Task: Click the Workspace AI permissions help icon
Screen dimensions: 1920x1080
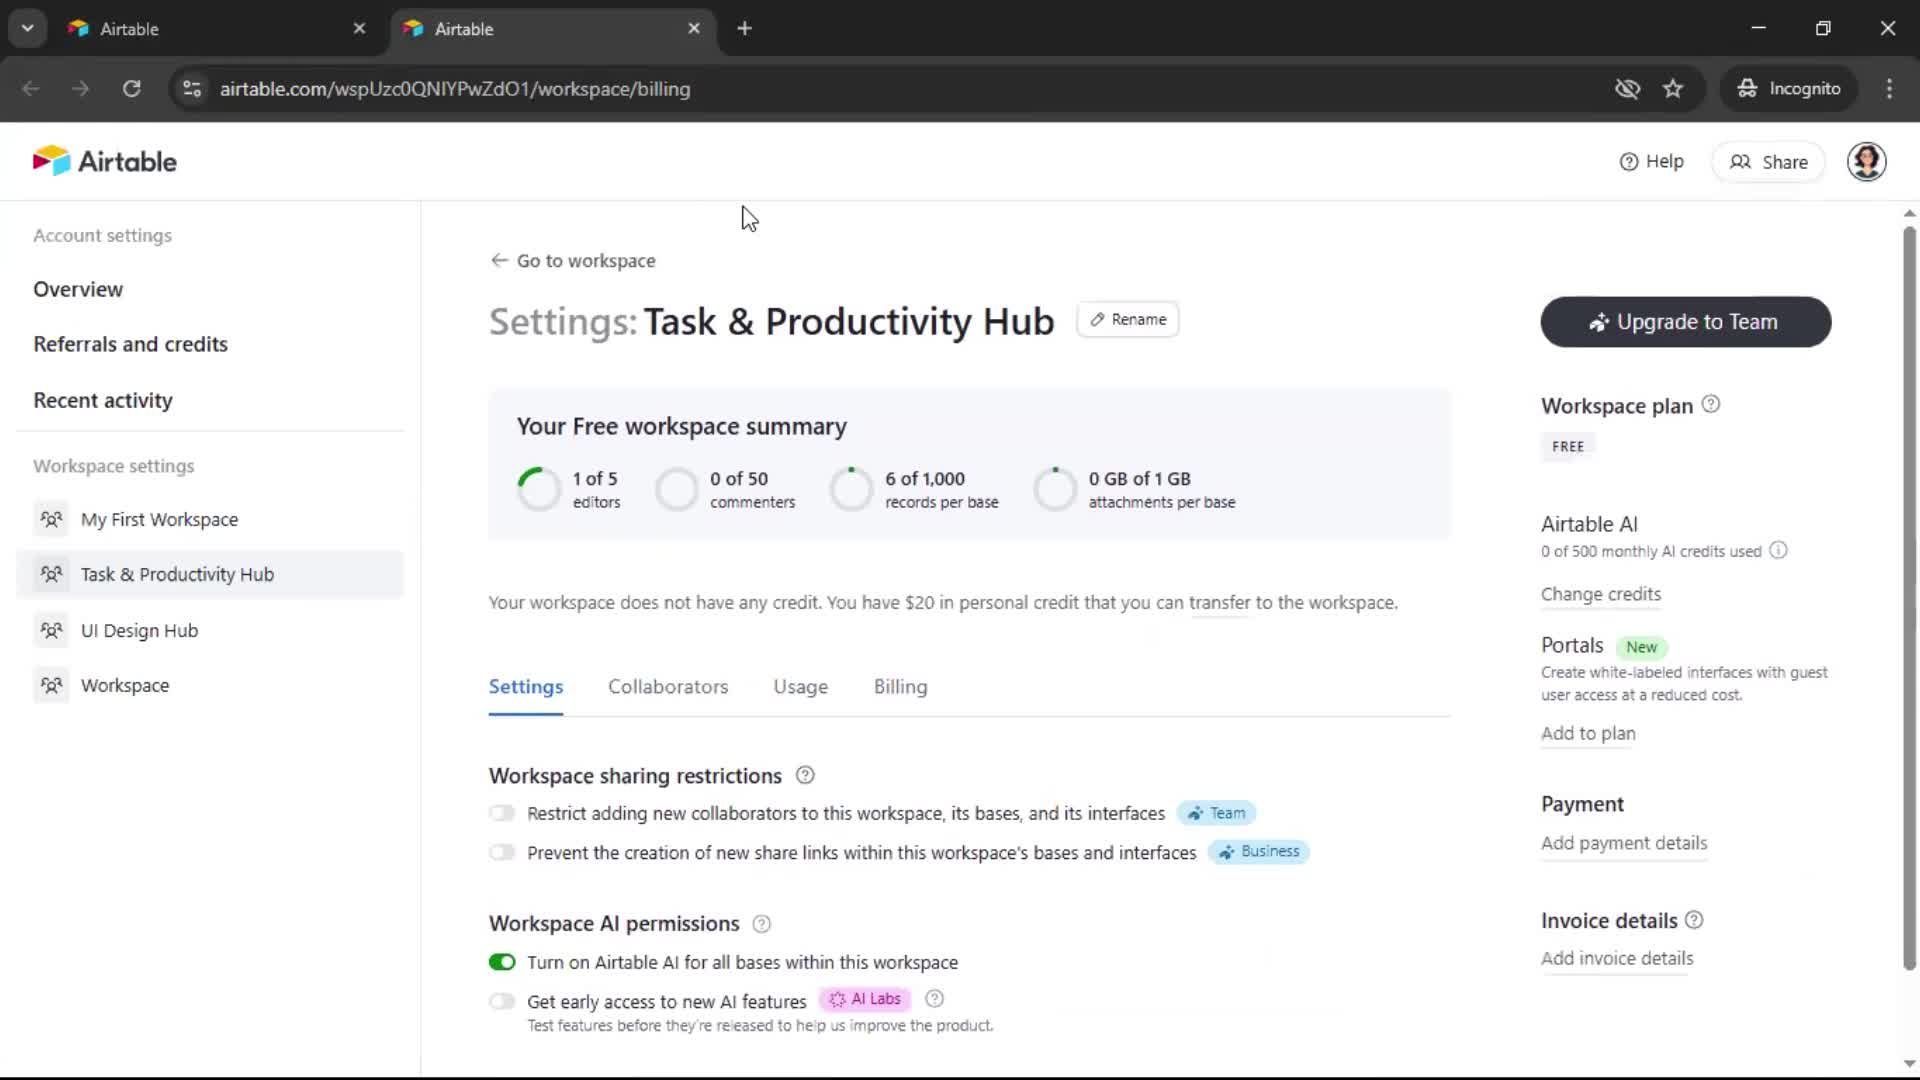Action: (x=761, y=924)
